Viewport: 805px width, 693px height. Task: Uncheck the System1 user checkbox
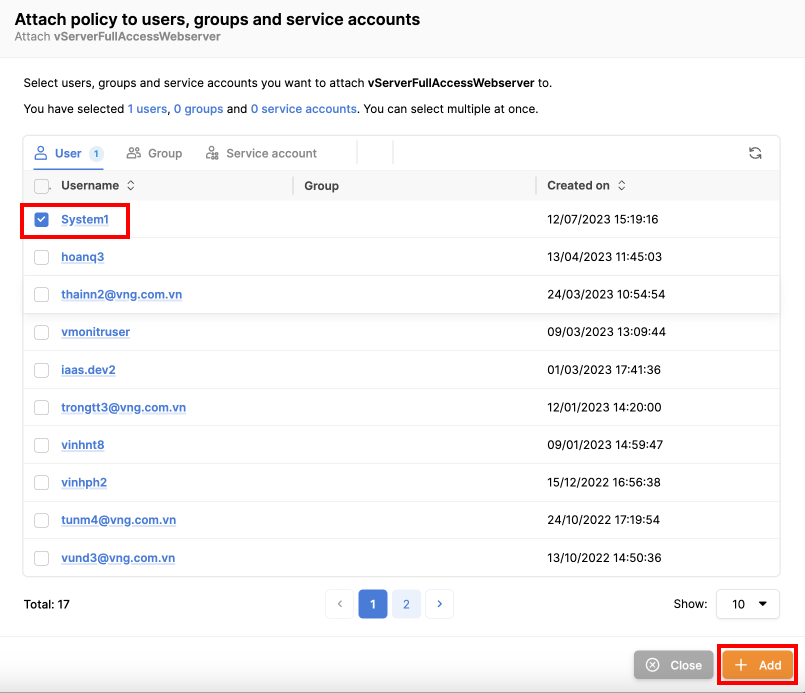point(42,220)
